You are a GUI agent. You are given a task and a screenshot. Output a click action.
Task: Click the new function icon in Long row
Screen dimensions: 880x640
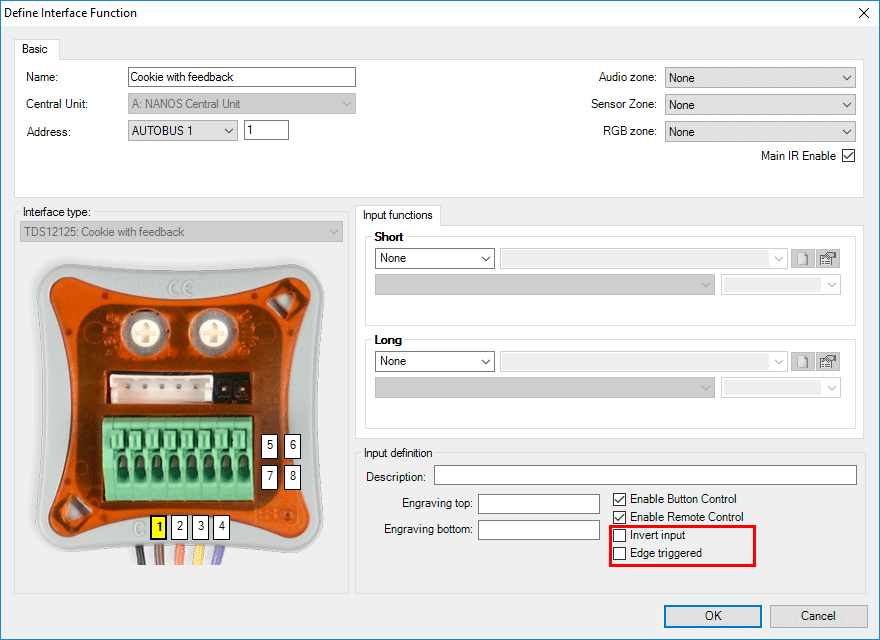click(x=802, y=361)
